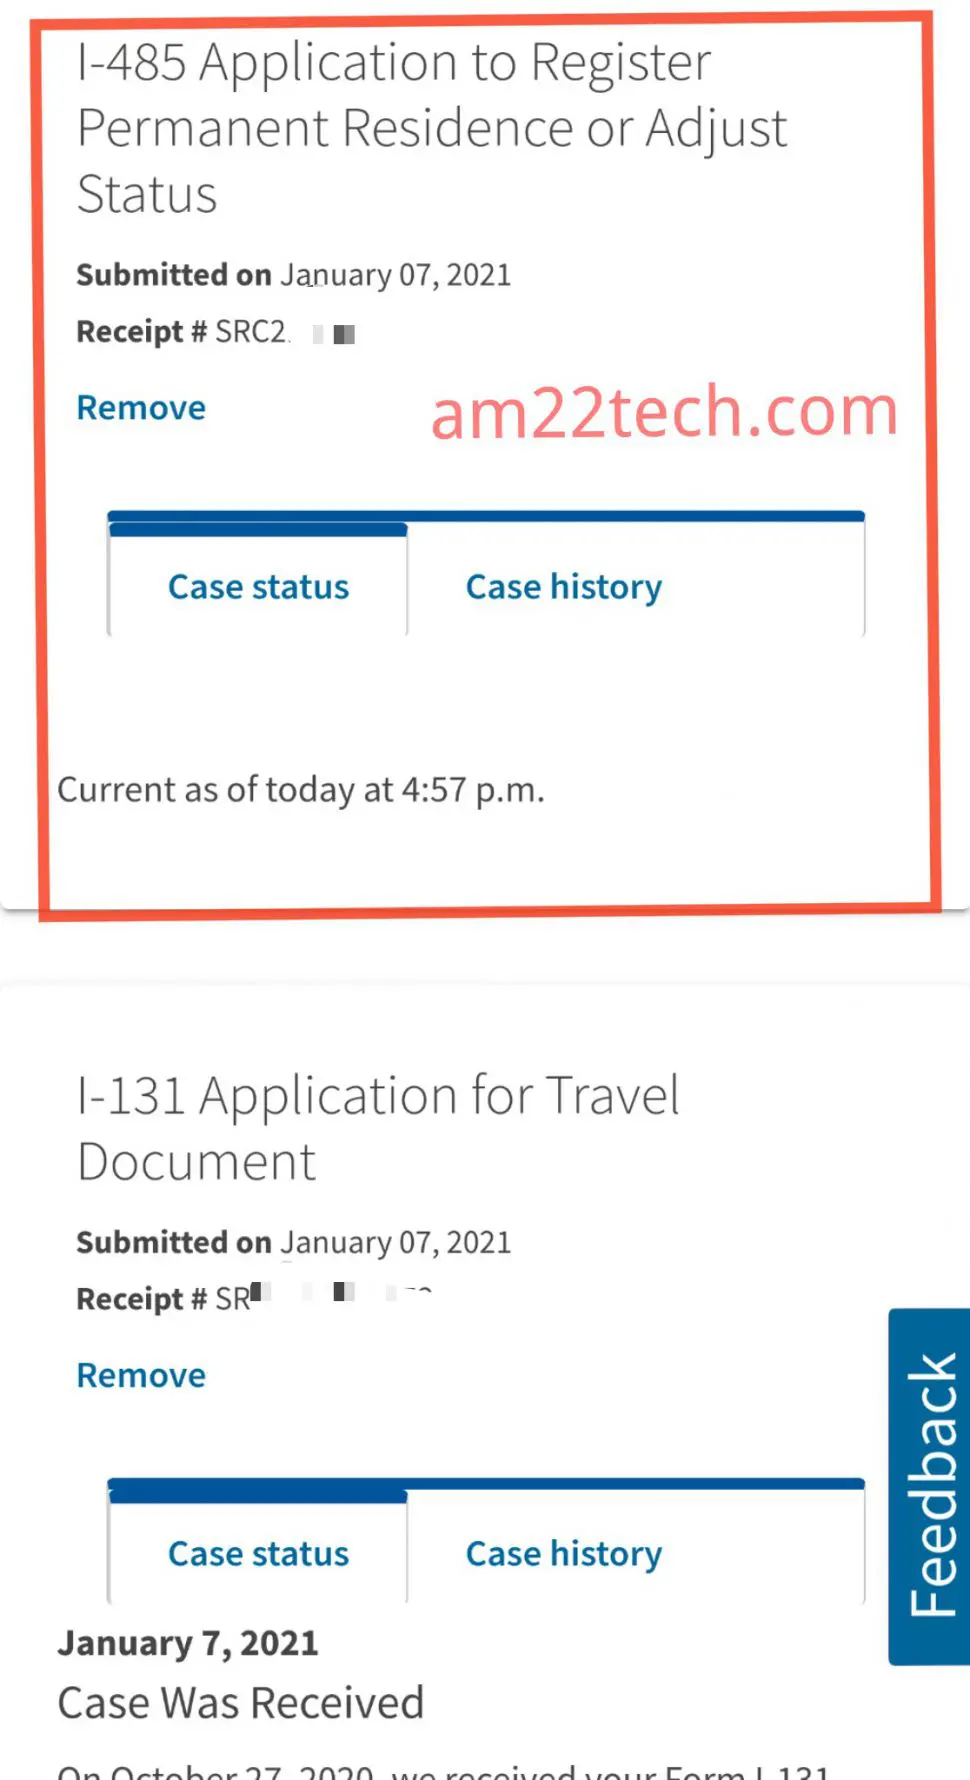The width and height of the screenshot is (970, 1780).
Task: Click the am22tech.com watermark text
Action: pos(661,410)
